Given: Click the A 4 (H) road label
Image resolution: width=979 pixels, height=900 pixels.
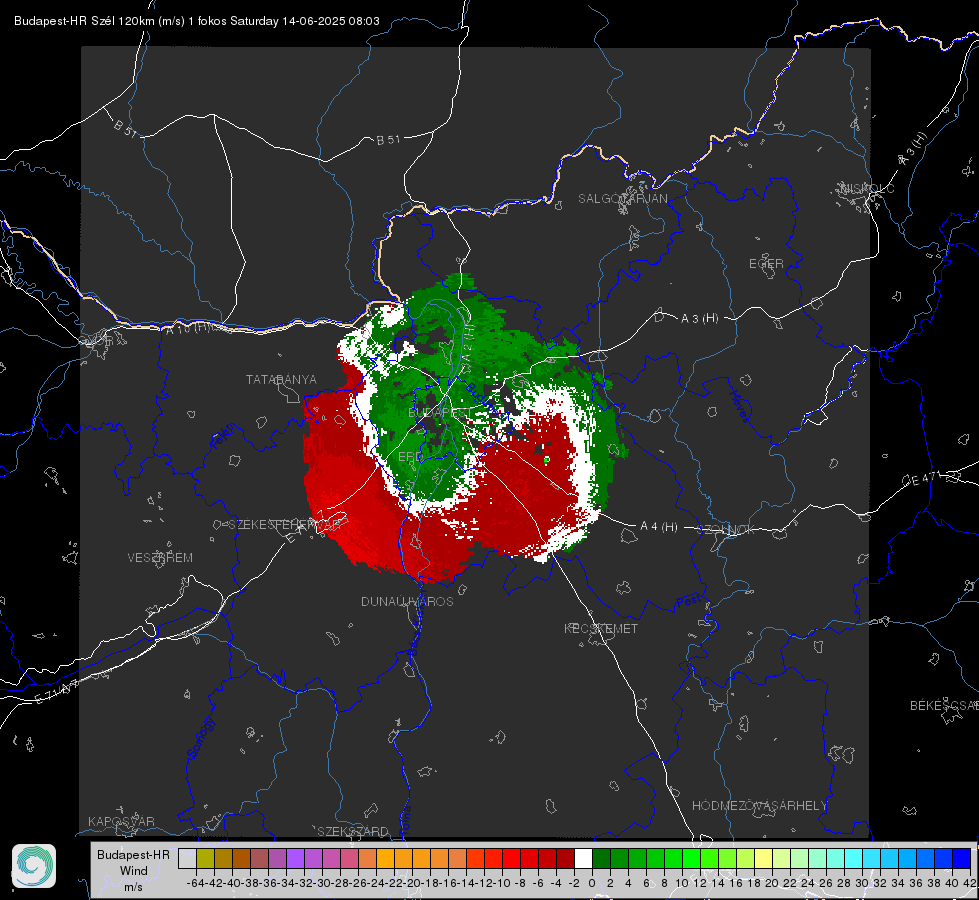Looking at the screenshot, I should 659,527.
